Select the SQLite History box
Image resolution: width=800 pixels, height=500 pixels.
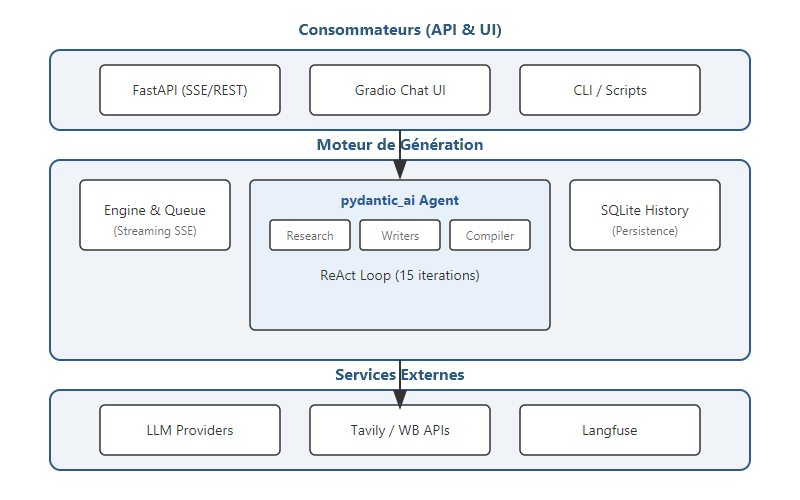(645, 215)
